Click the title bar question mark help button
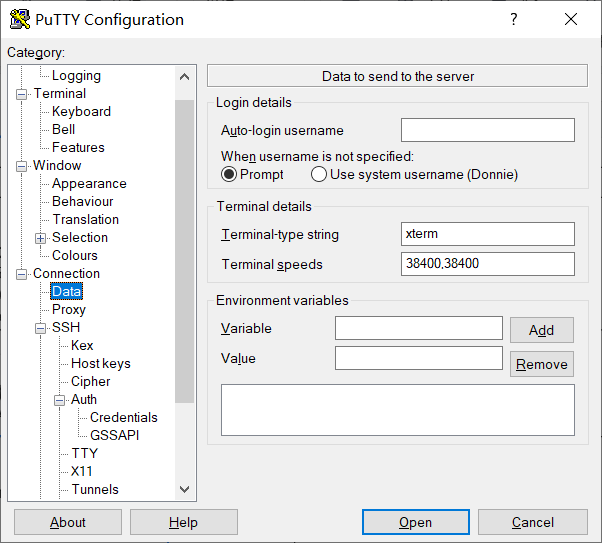This screenshot has height=543, width=602. (x=514, y=19)
